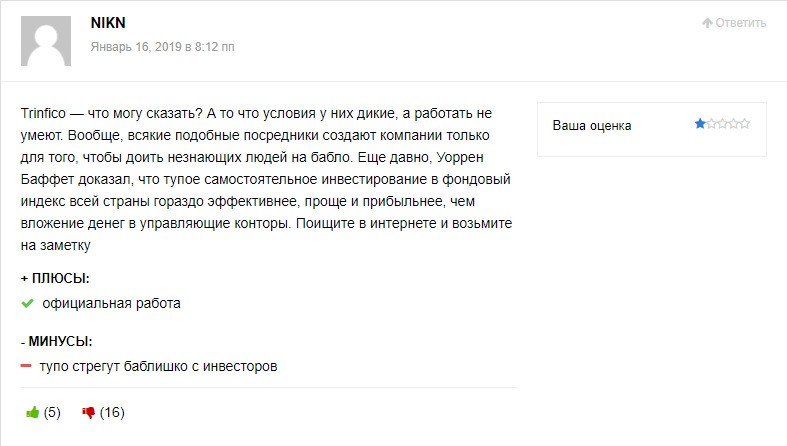Open the NIKN user profile name
Viewport: 787px width, 446px height.
tap(108, 23)
